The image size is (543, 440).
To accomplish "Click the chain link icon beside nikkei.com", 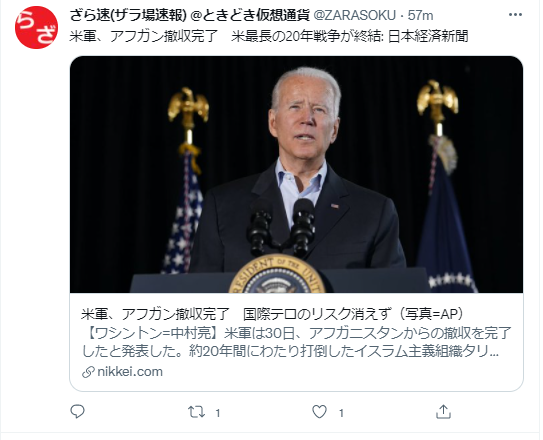I will pos(88,372).
